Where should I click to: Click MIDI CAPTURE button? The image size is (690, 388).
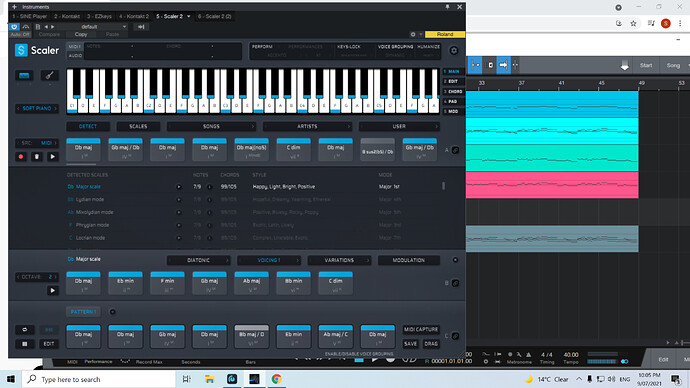click(421, 329)
